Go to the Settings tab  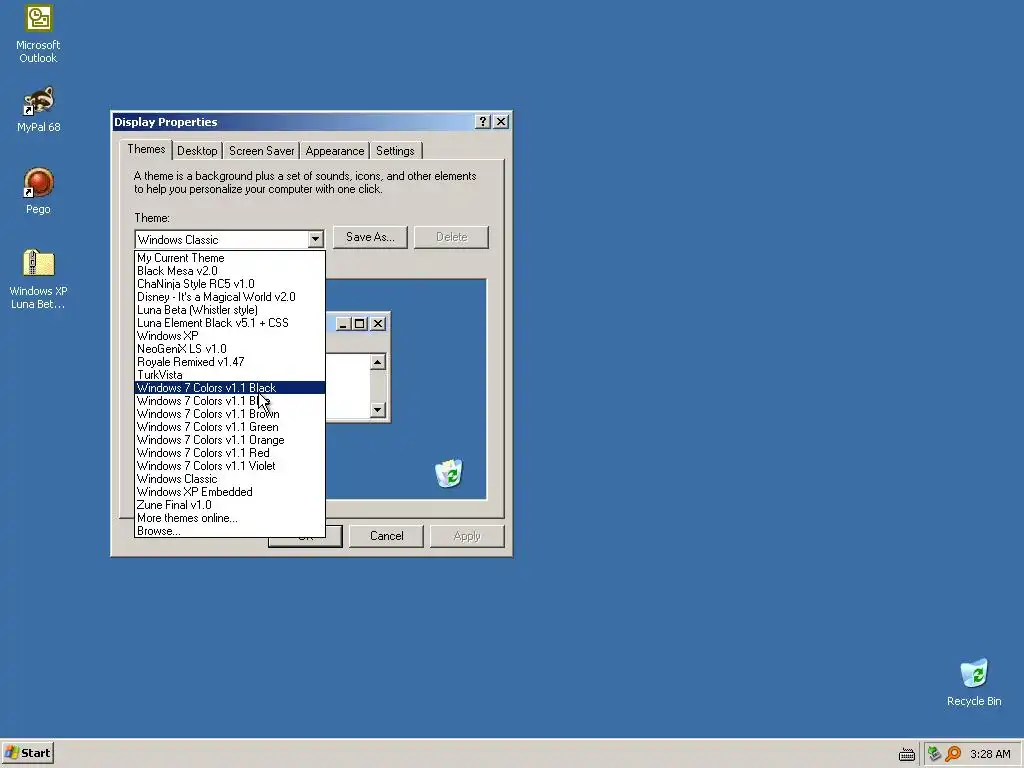tap(395, 151)
